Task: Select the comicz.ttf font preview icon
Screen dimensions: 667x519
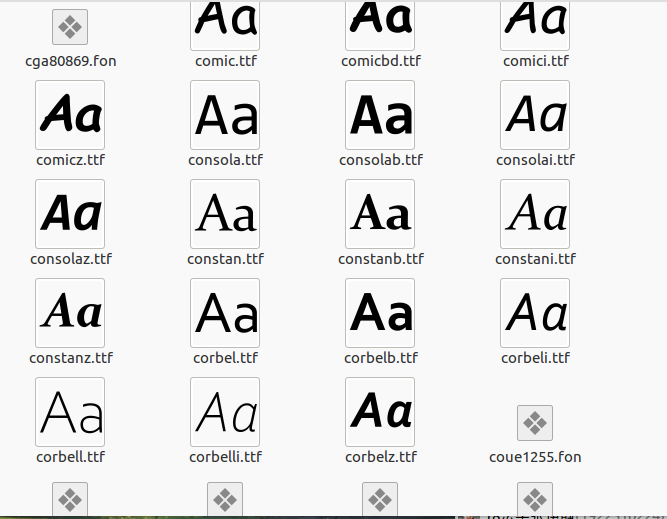Action: (x=70, y=115)
